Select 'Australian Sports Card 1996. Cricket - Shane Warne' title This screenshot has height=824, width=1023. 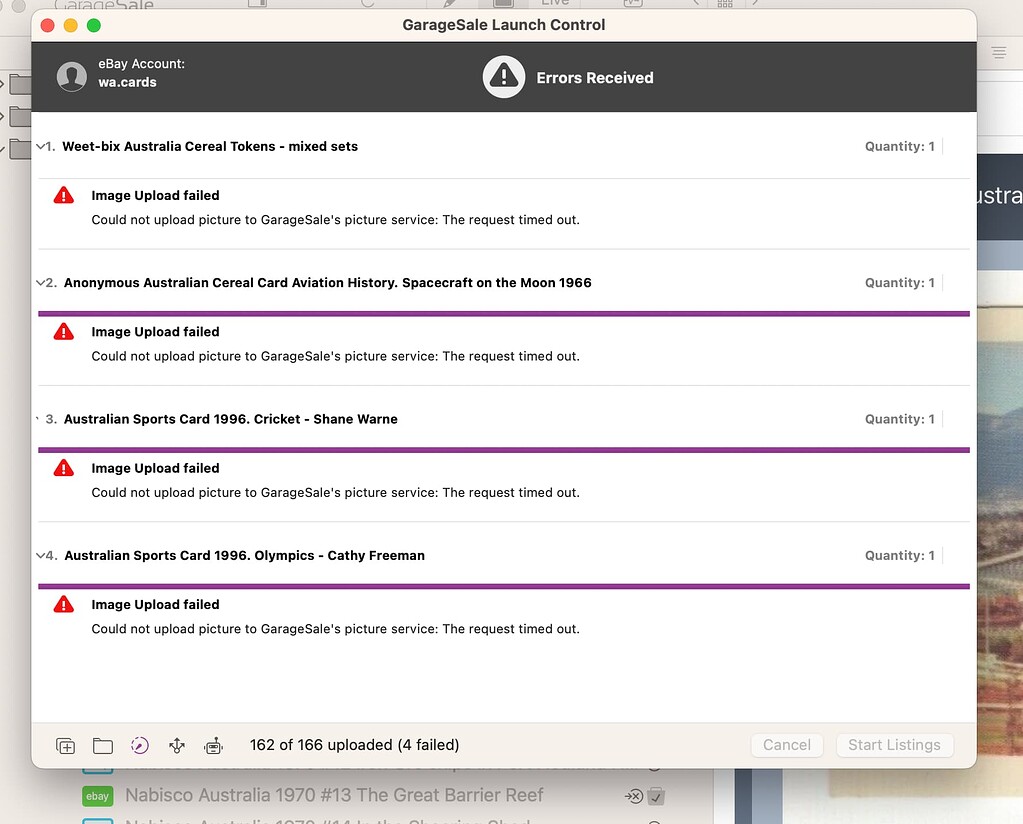pyautogui.click(x=230, y=419)
